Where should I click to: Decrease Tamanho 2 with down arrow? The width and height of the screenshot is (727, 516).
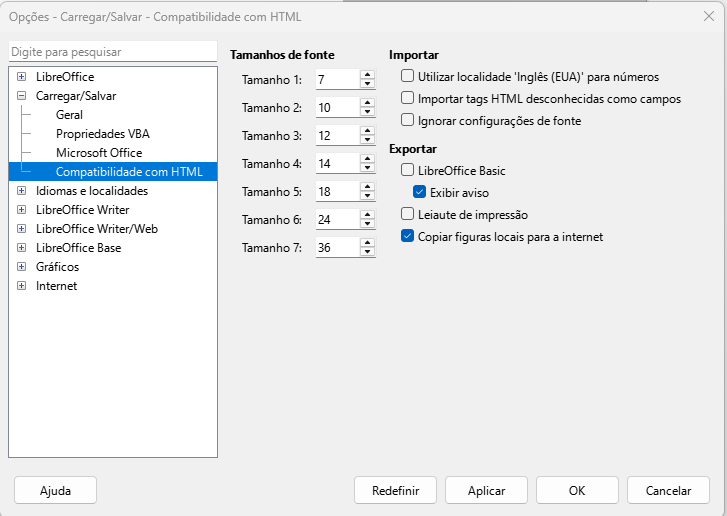click(367, 112)
